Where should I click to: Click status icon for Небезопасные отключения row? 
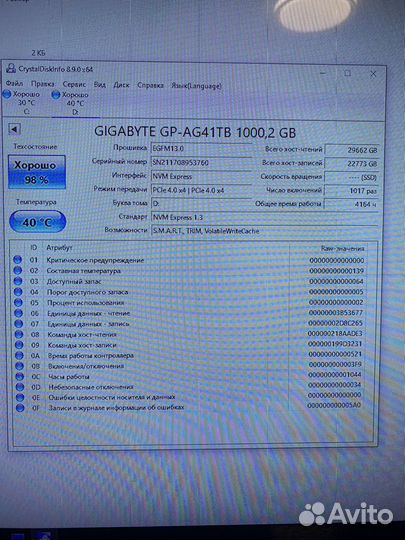[20, 387]
